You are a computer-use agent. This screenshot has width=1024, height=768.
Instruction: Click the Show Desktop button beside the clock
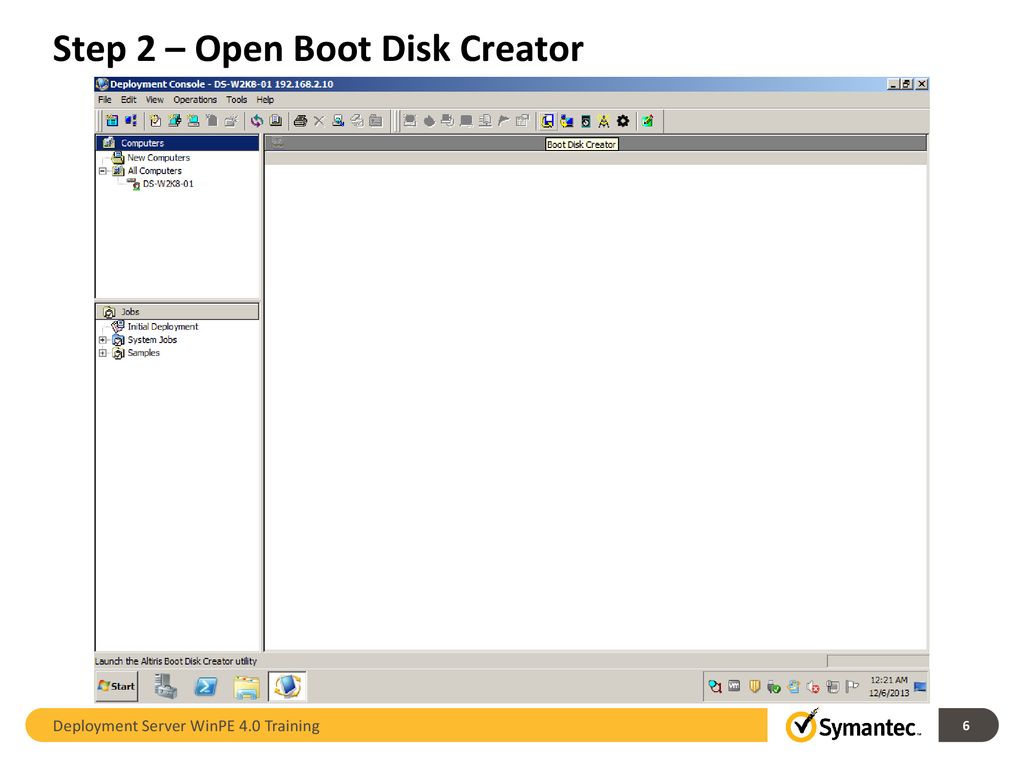coord(921,686)
